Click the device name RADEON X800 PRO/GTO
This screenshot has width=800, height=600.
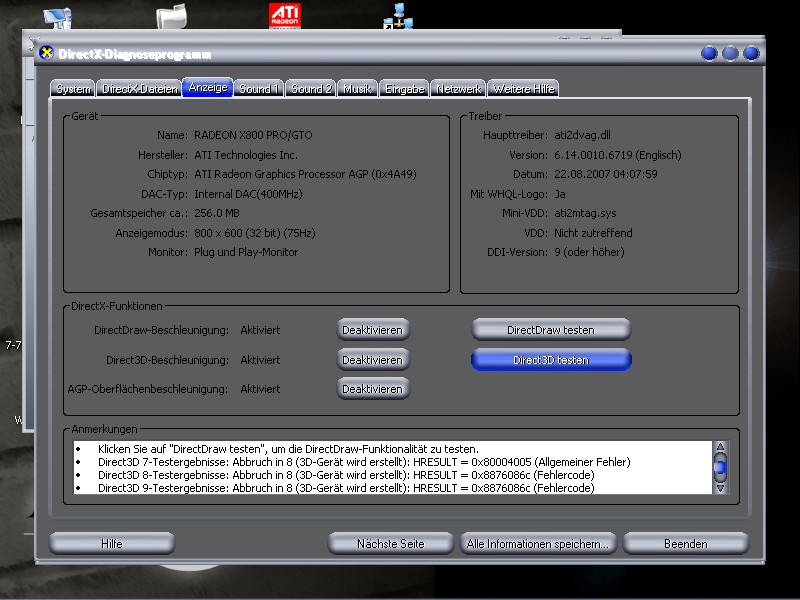click(253, 135)
